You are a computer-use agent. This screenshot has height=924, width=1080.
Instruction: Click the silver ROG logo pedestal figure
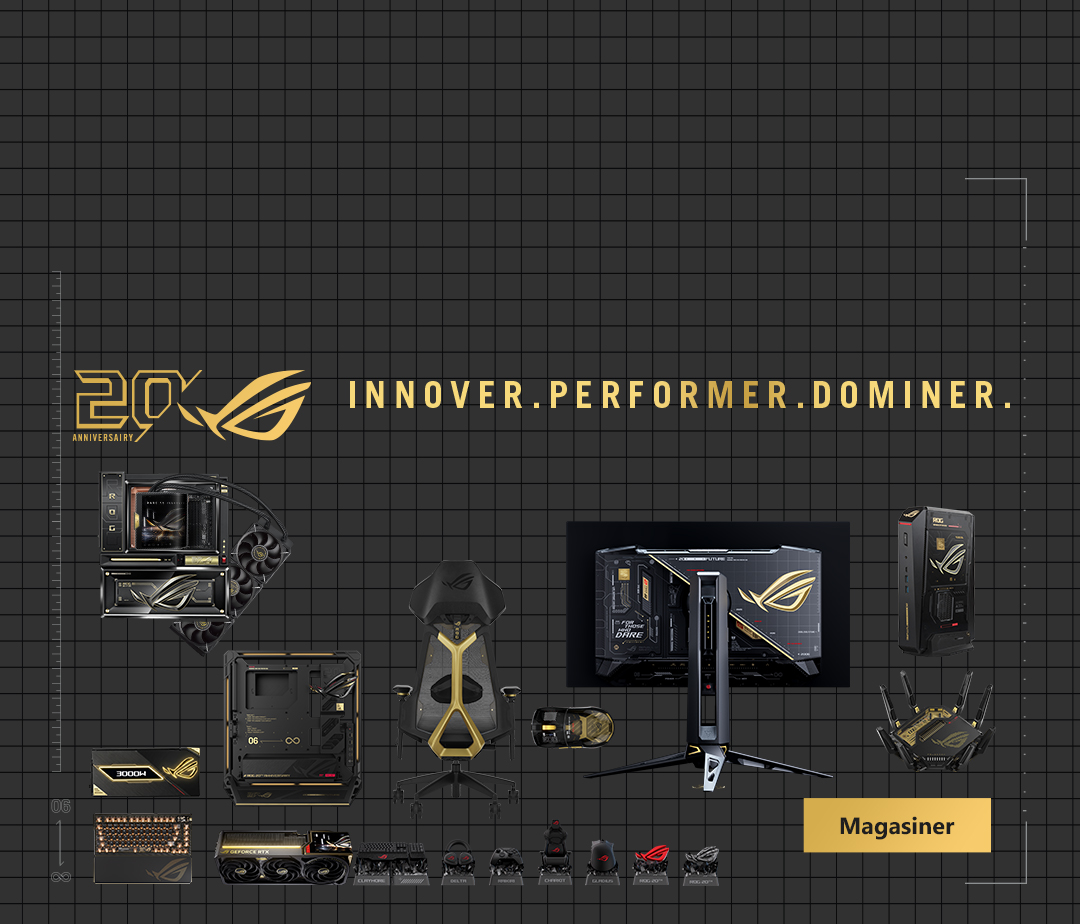[x=700, y=865]
